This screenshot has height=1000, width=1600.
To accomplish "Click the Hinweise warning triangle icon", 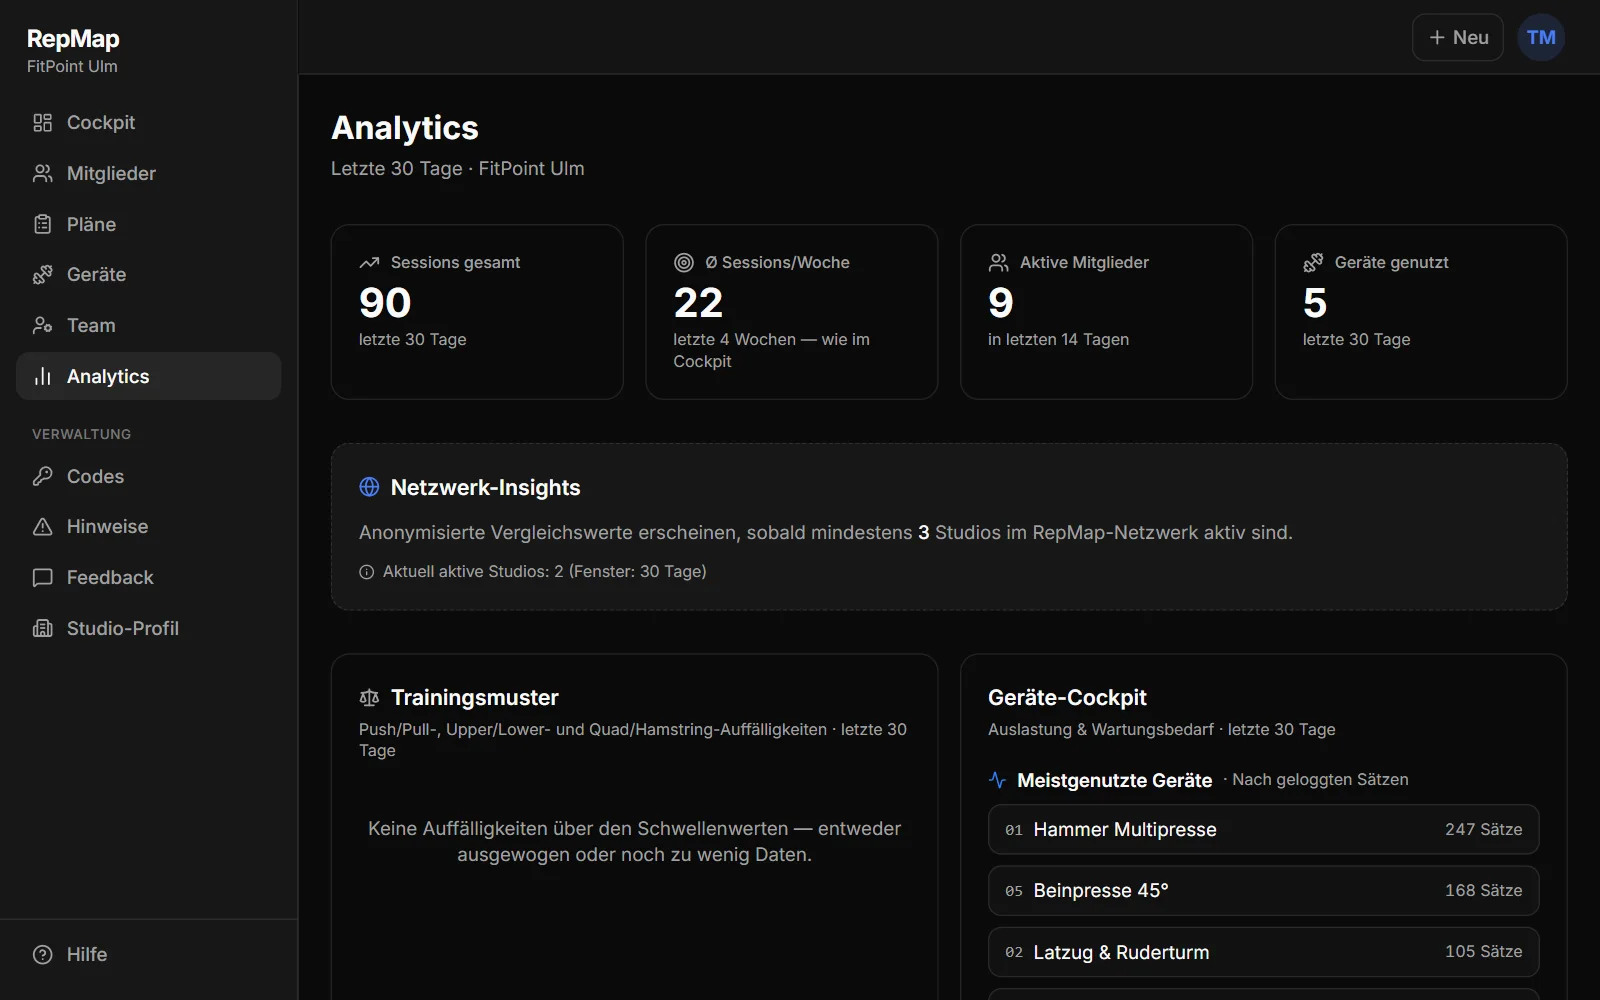I will (42, 527).
